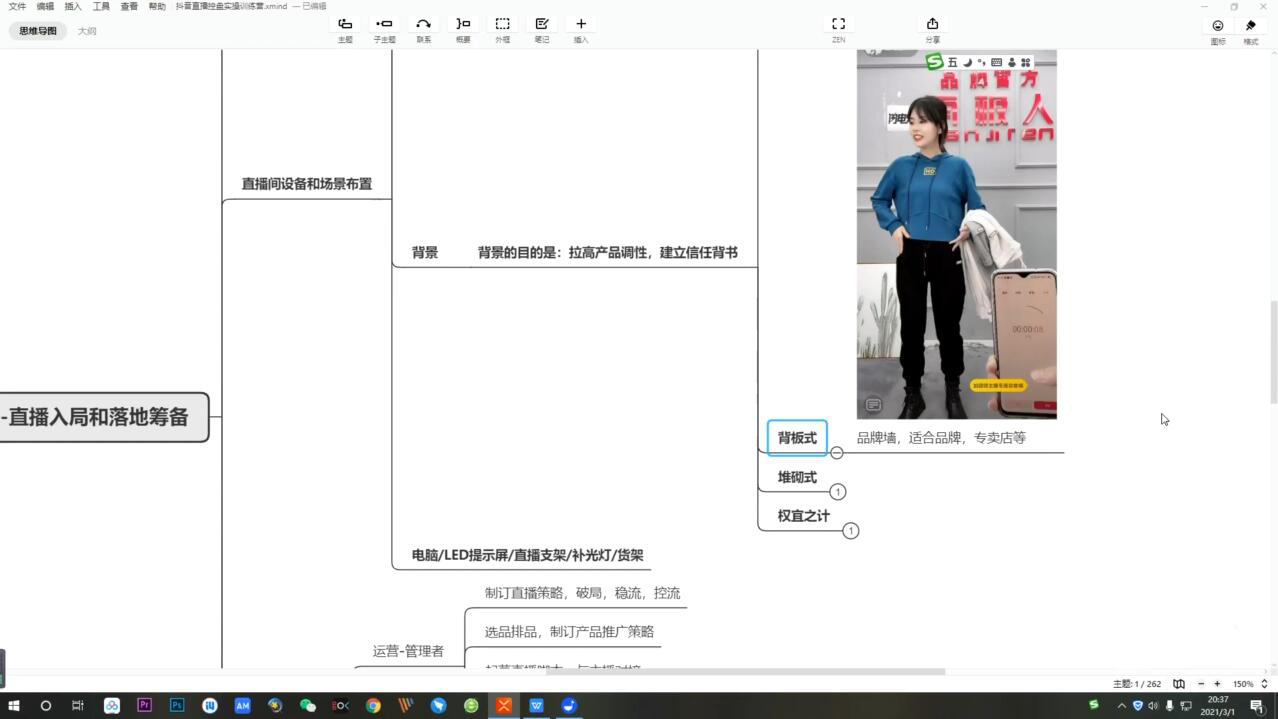This screenshot has width=1278, height=719.
Task: Toggle the map overview icon in the status bar
Action: pos(1179,684)
